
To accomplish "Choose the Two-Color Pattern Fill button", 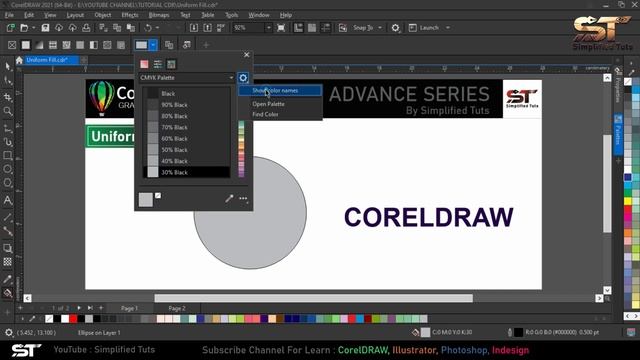I will (x=93, y=45).
